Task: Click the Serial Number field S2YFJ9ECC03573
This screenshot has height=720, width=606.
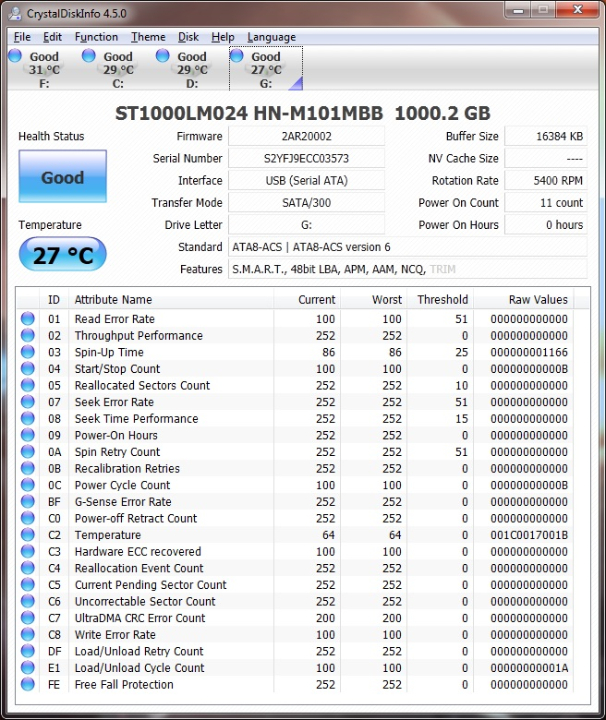Action: pos(307,158)
